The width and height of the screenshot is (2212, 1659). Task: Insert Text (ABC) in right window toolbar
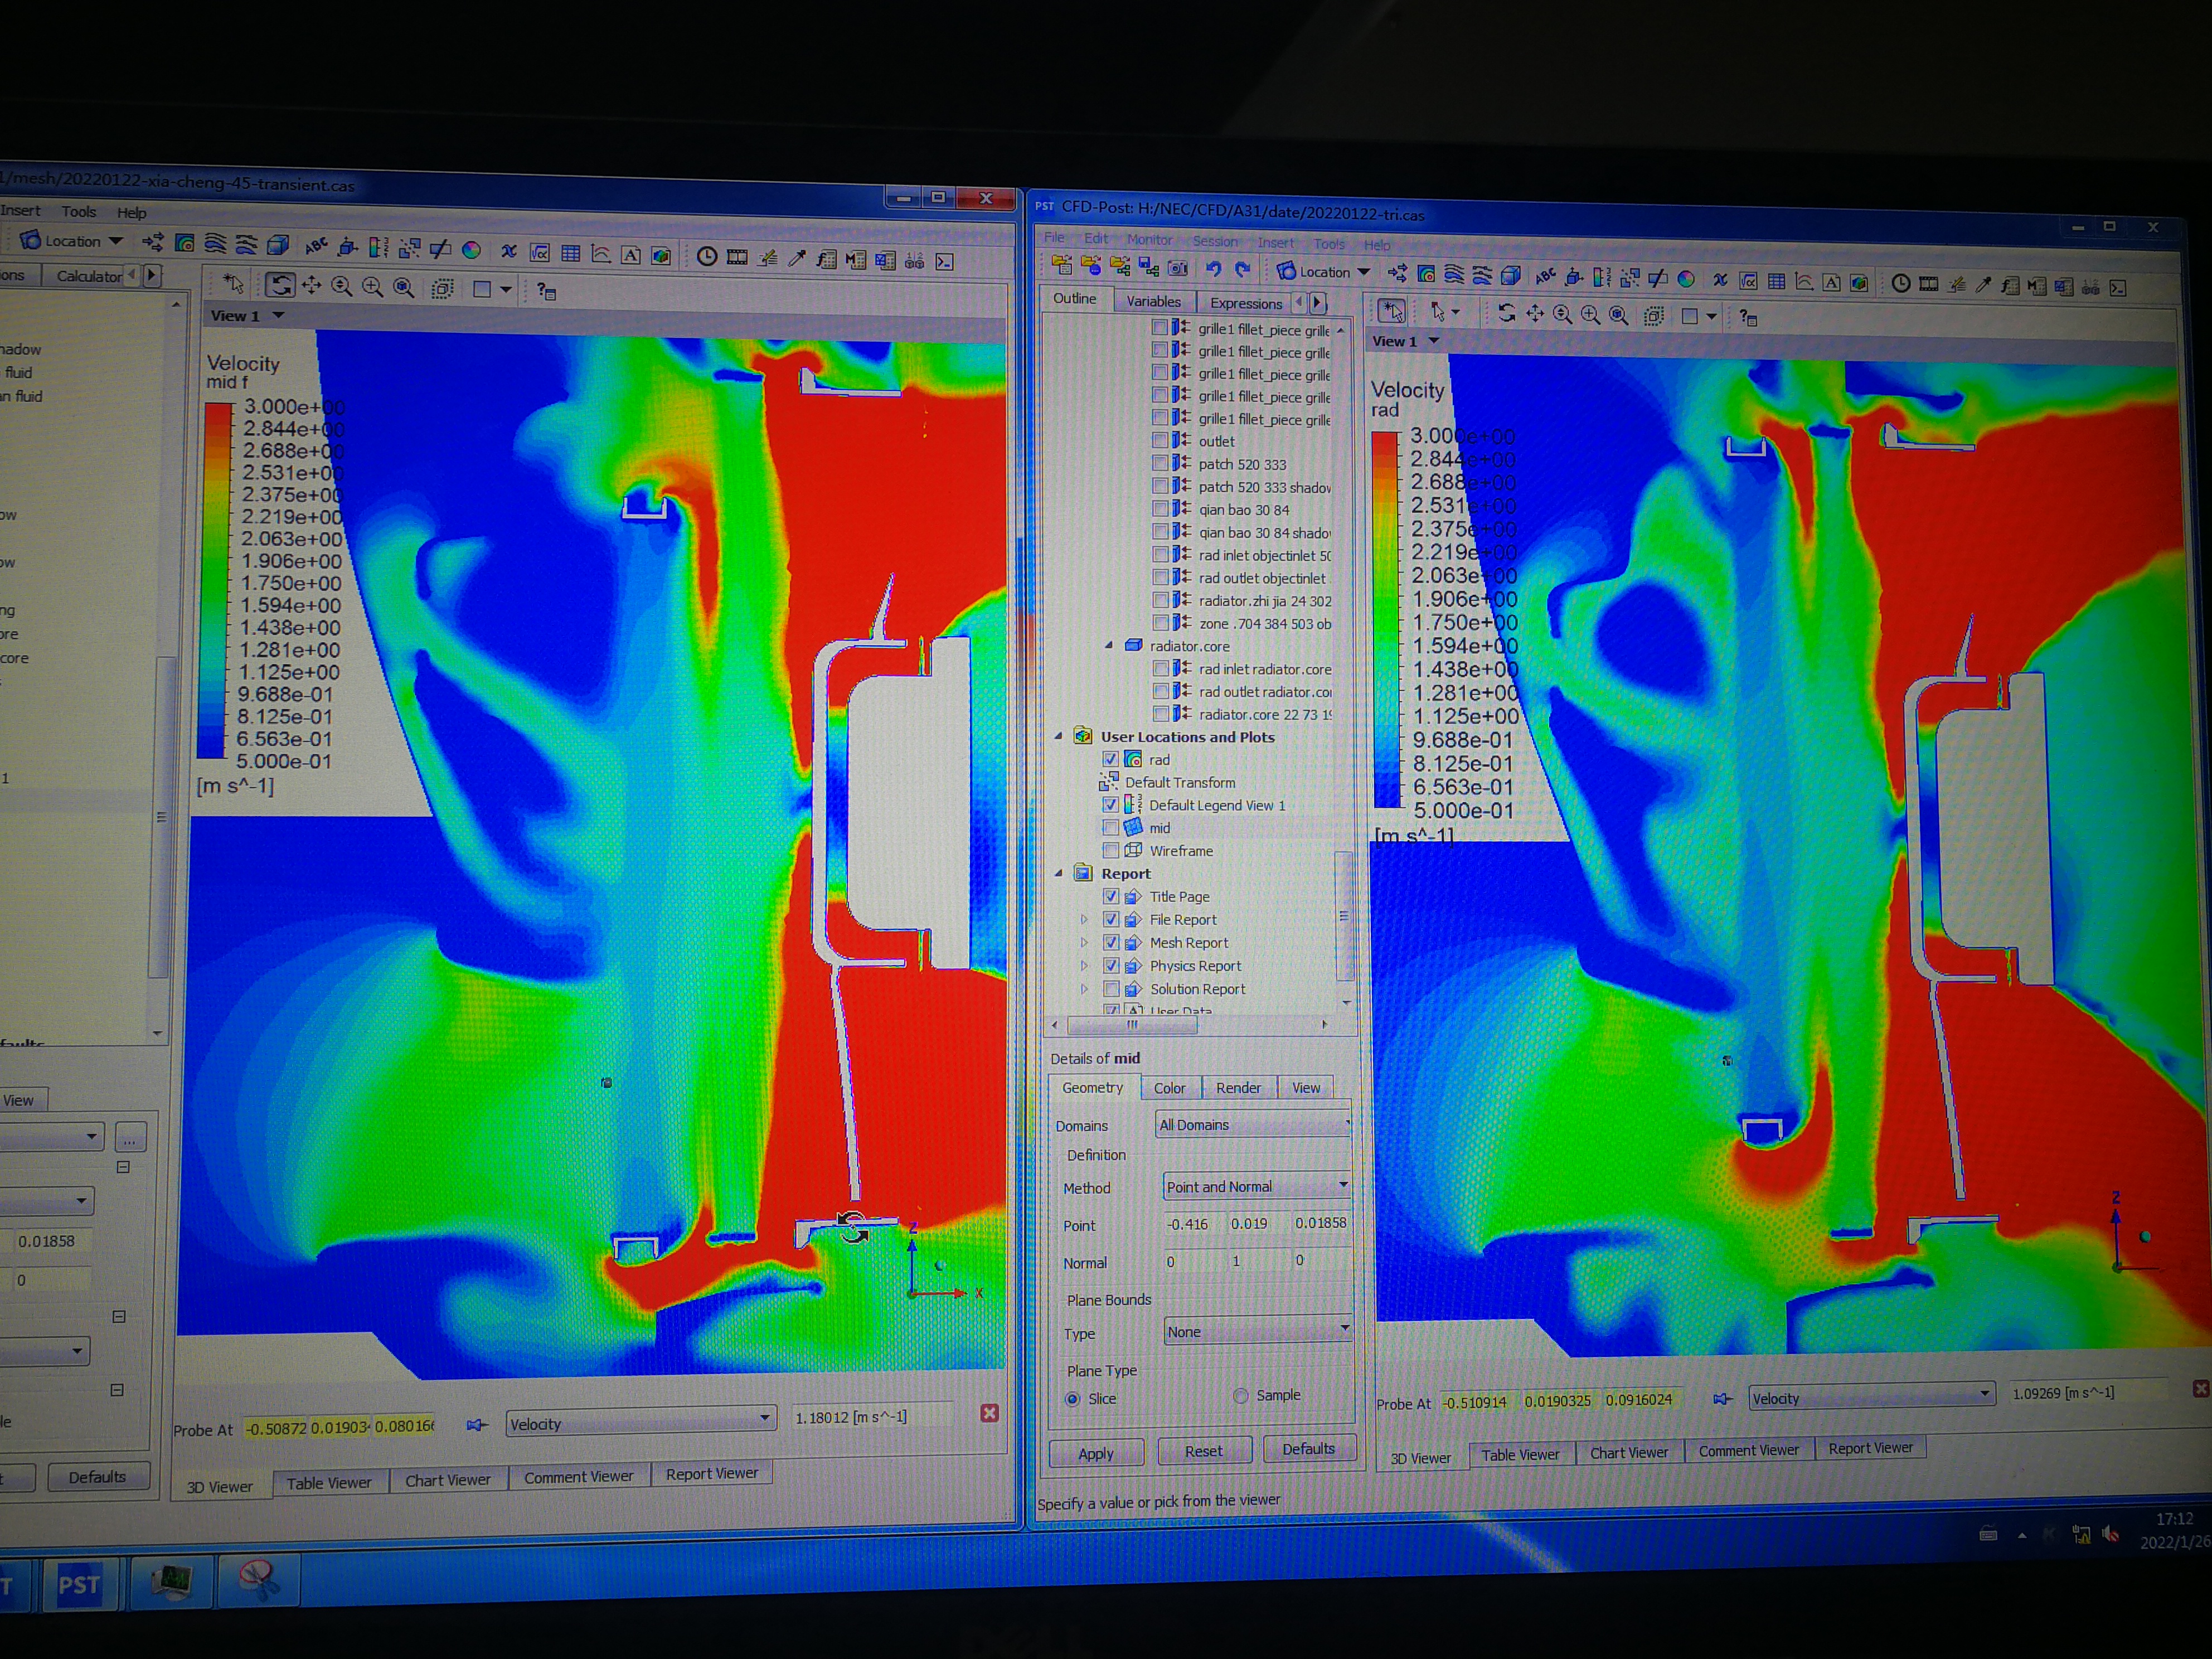tap(1546, 277)
